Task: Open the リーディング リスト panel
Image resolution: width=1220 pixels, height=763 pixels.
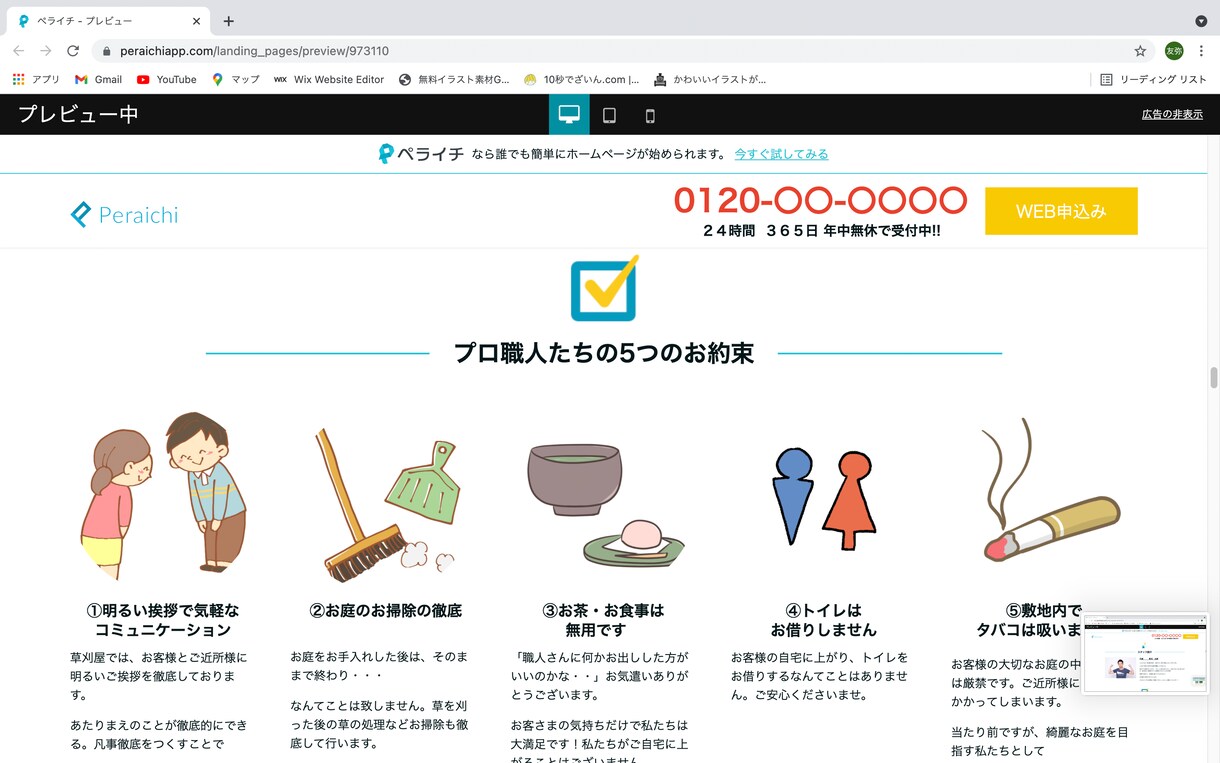Action: pos(1153,79)
